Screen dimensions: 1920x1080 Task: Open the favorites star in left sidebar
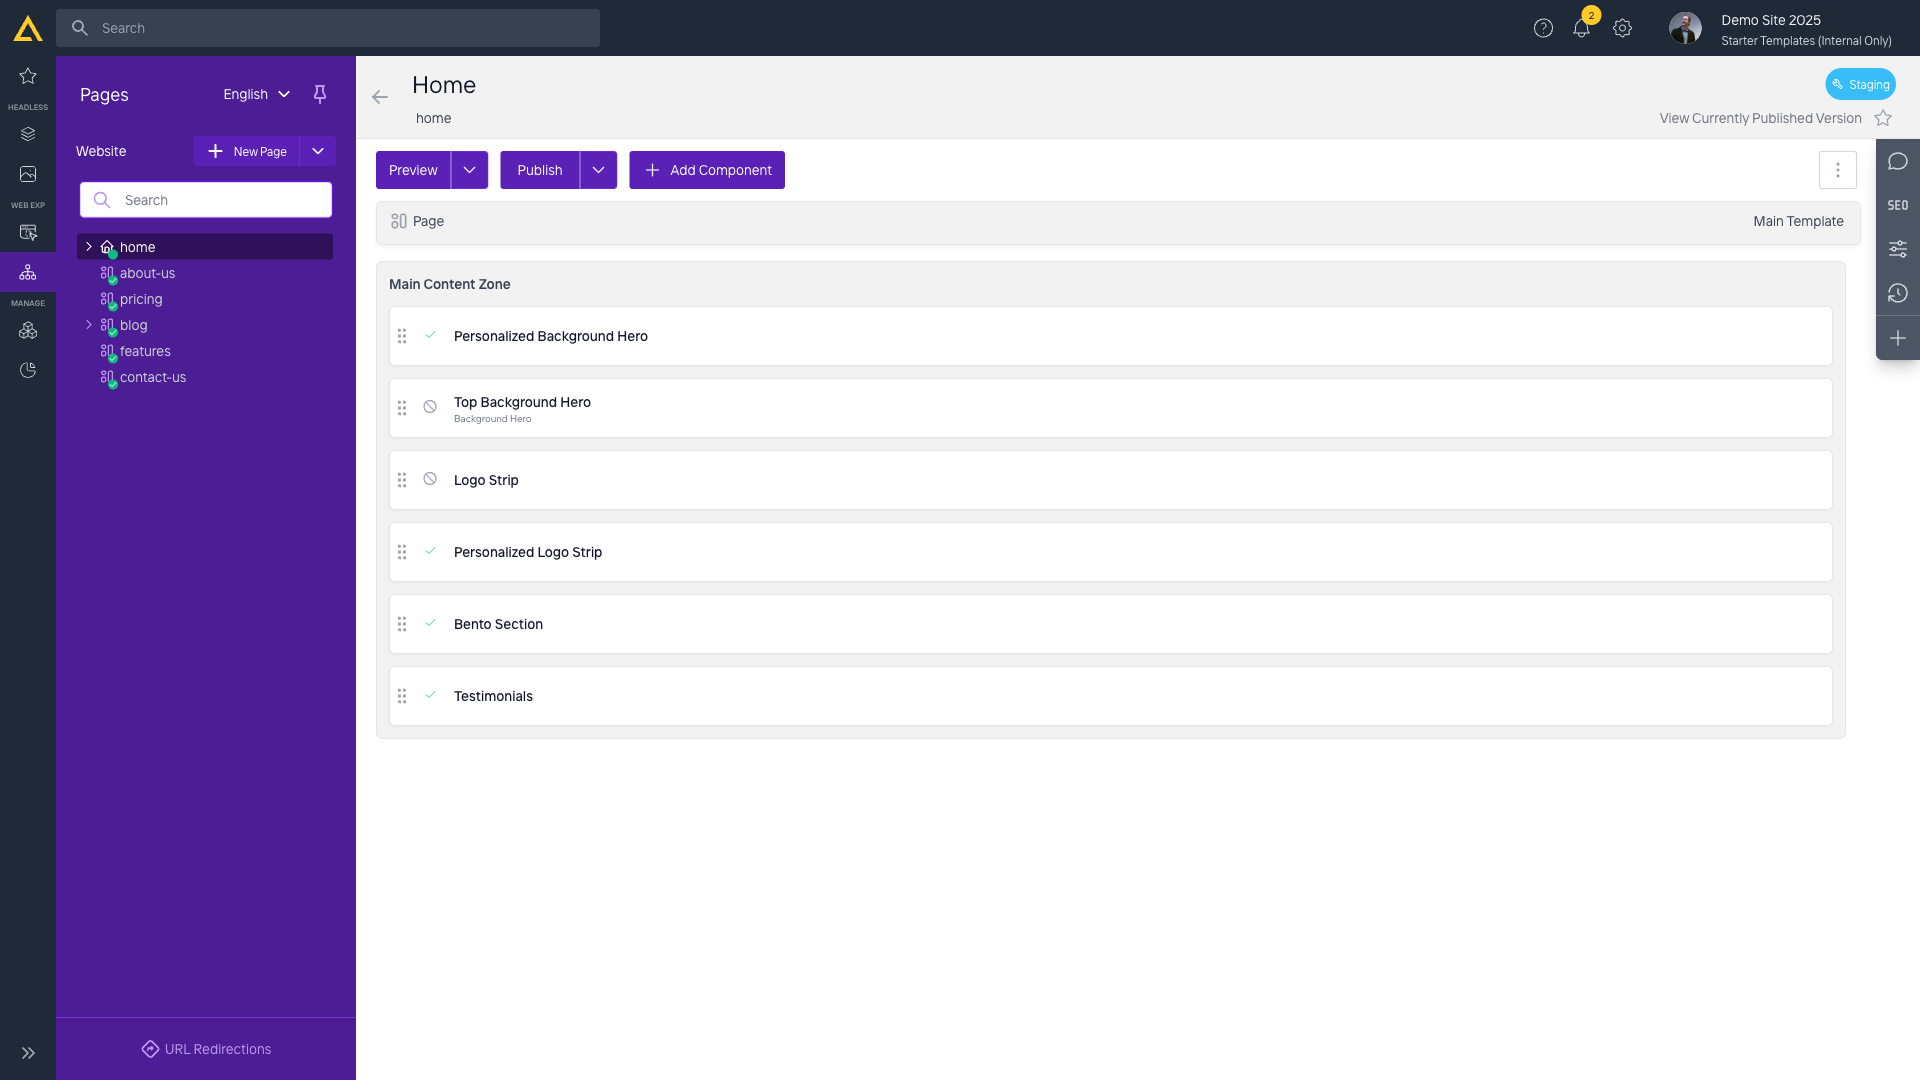pyautogui.click(x=28, y=76)
